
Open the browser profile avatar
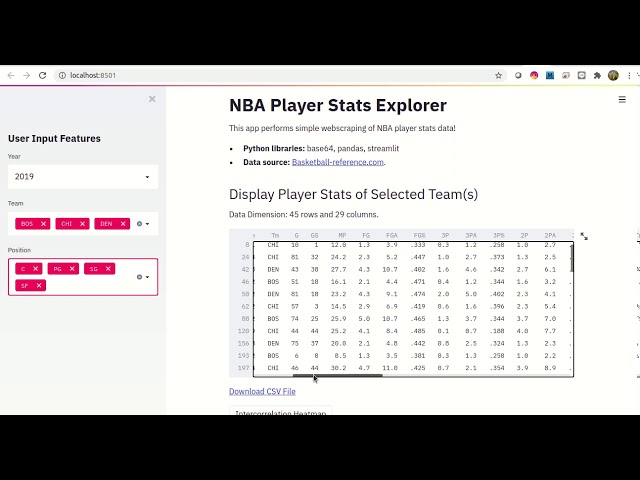coord(613,76)
